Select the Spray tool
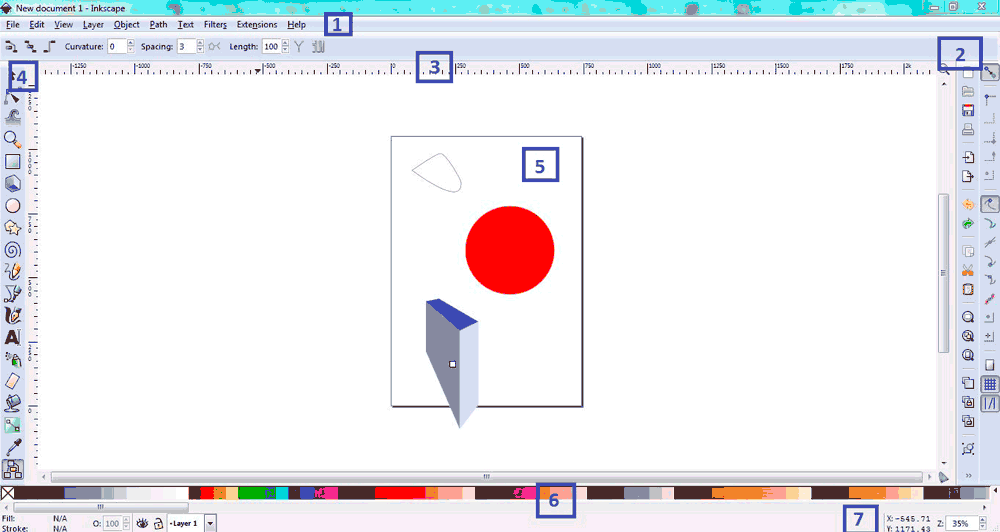 (13, 359)
